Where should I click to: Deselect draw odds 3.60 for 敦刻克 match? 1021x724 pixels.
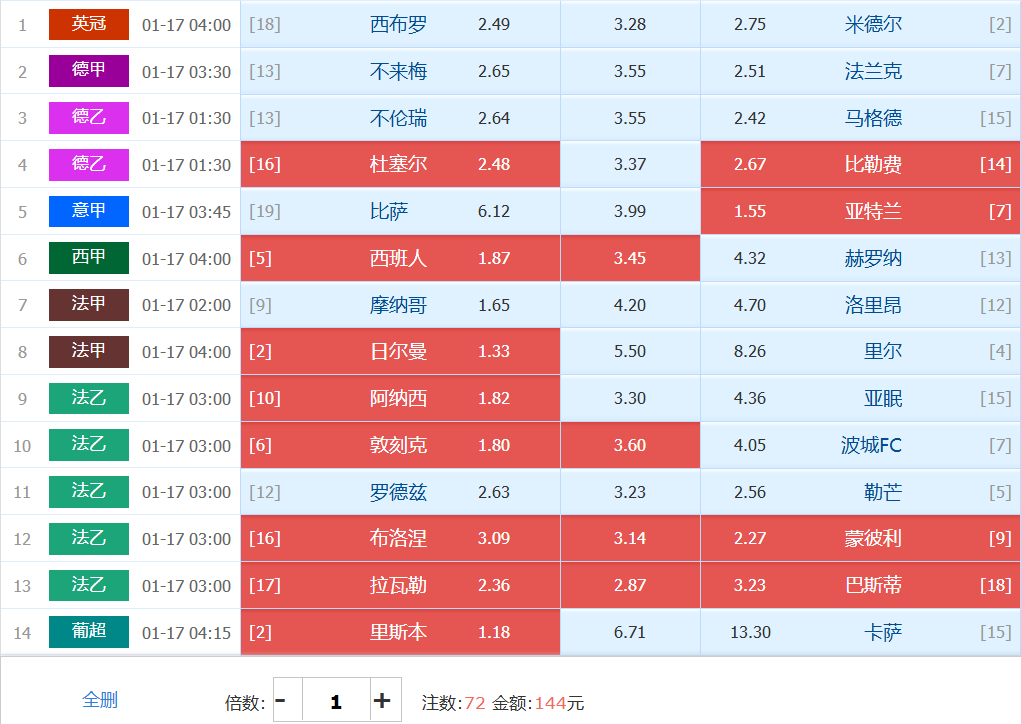point(630,445)
